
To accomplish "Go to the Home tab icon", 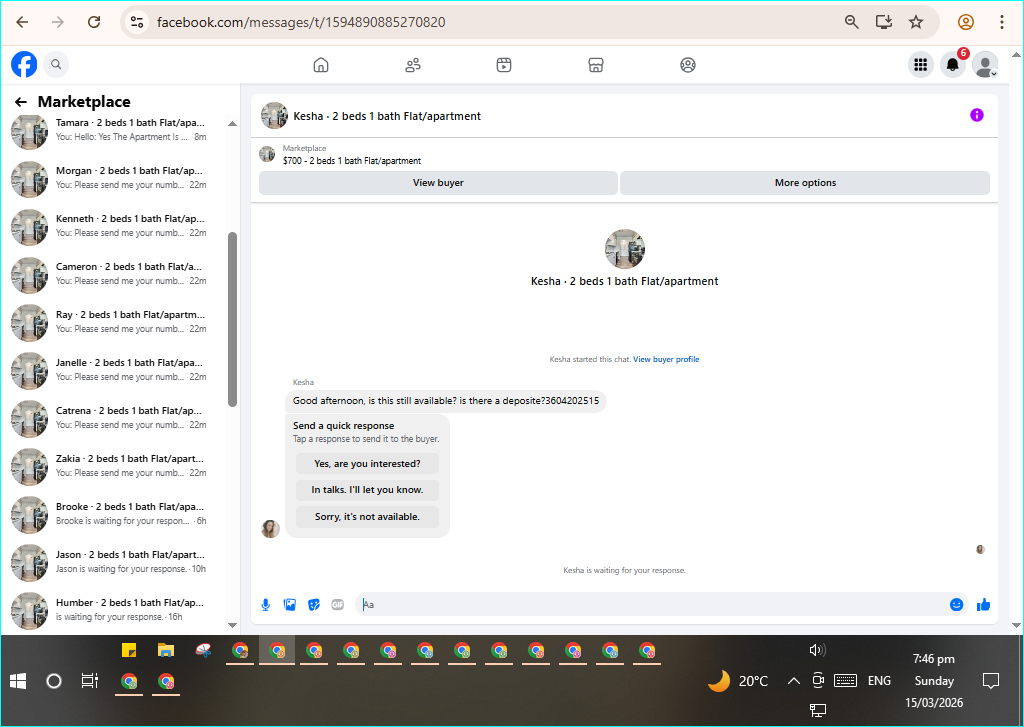I will [x=321, y=65].
